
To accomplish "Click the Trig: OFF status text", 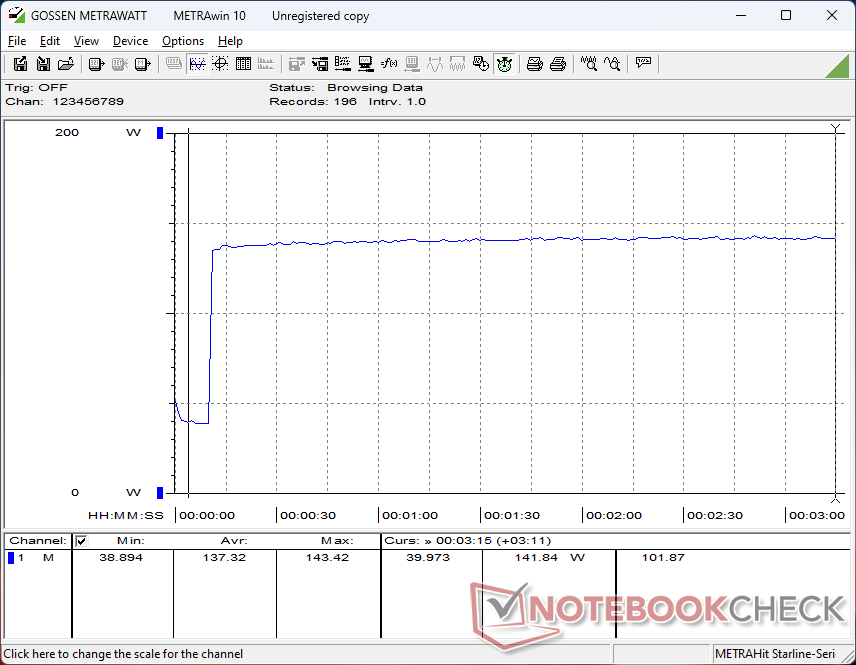I will [37, 87].
